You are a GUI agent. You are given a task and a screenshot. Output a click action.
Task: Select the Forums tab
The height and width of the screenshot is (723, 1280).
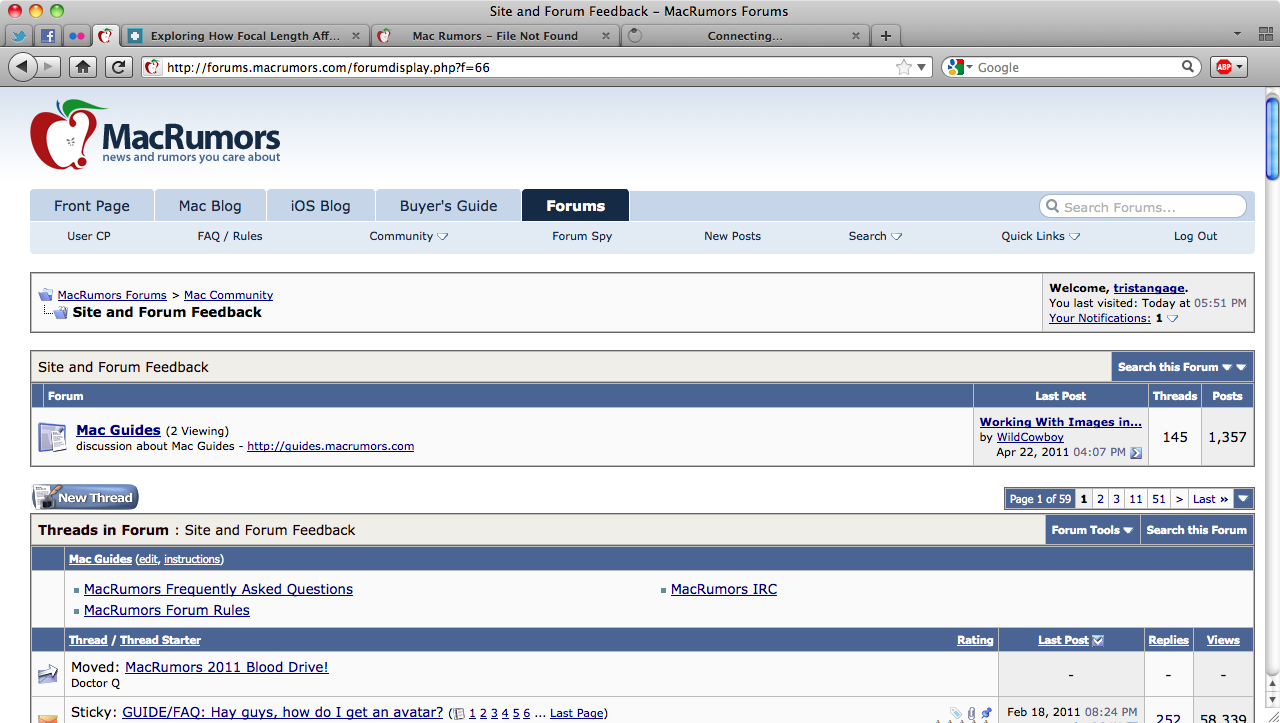pyautogui.click(x=575, y=205)
